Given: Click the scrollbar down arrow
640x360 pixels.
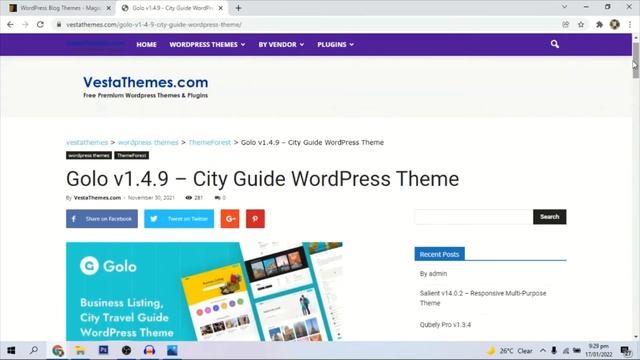Looking at the screenshot, I should click(x=636, y=337).
